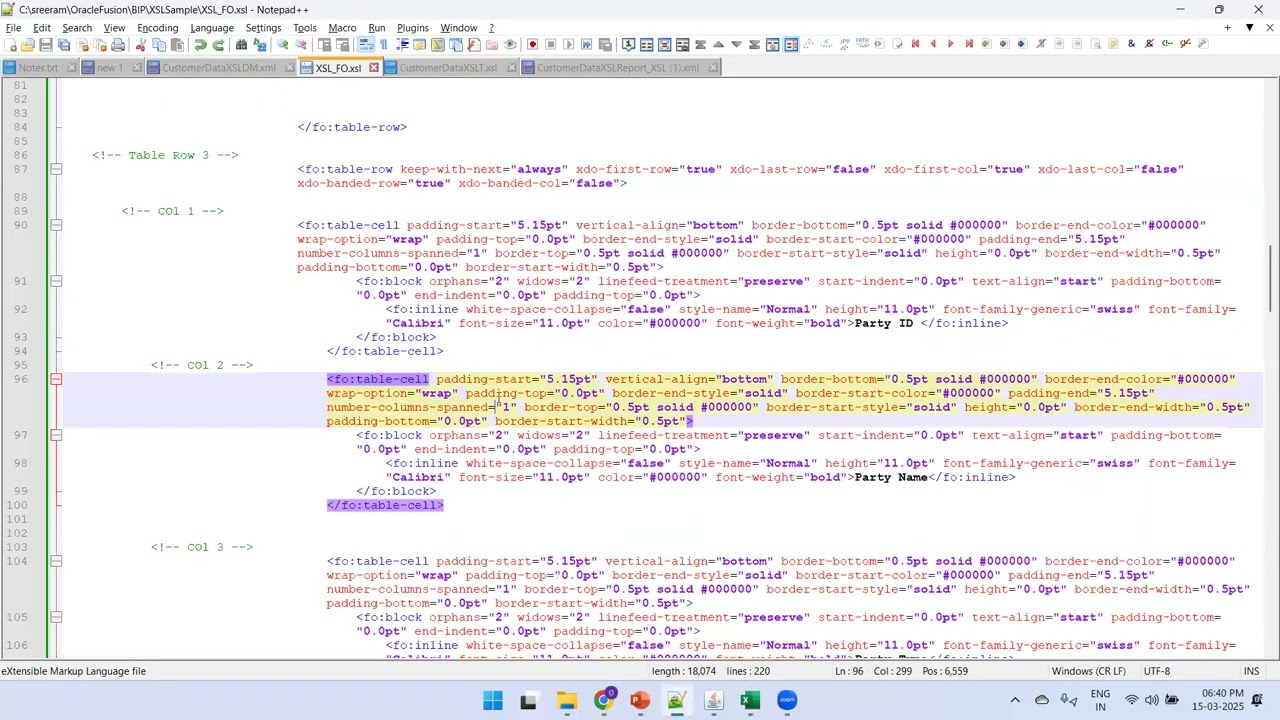
Task: Collapse the fold at line 104
Action: [x=56, y=561]
